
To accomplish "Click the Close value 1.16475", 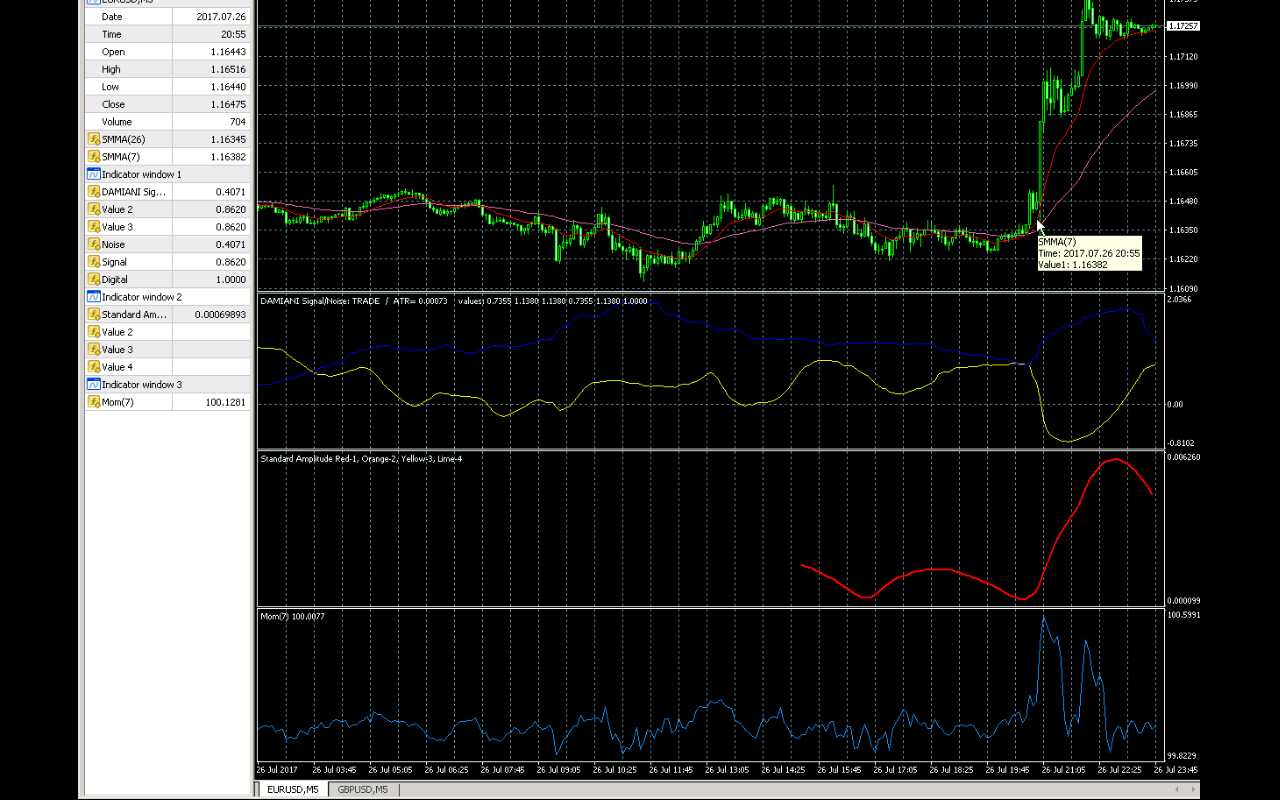I will click(x=228, y=104).
